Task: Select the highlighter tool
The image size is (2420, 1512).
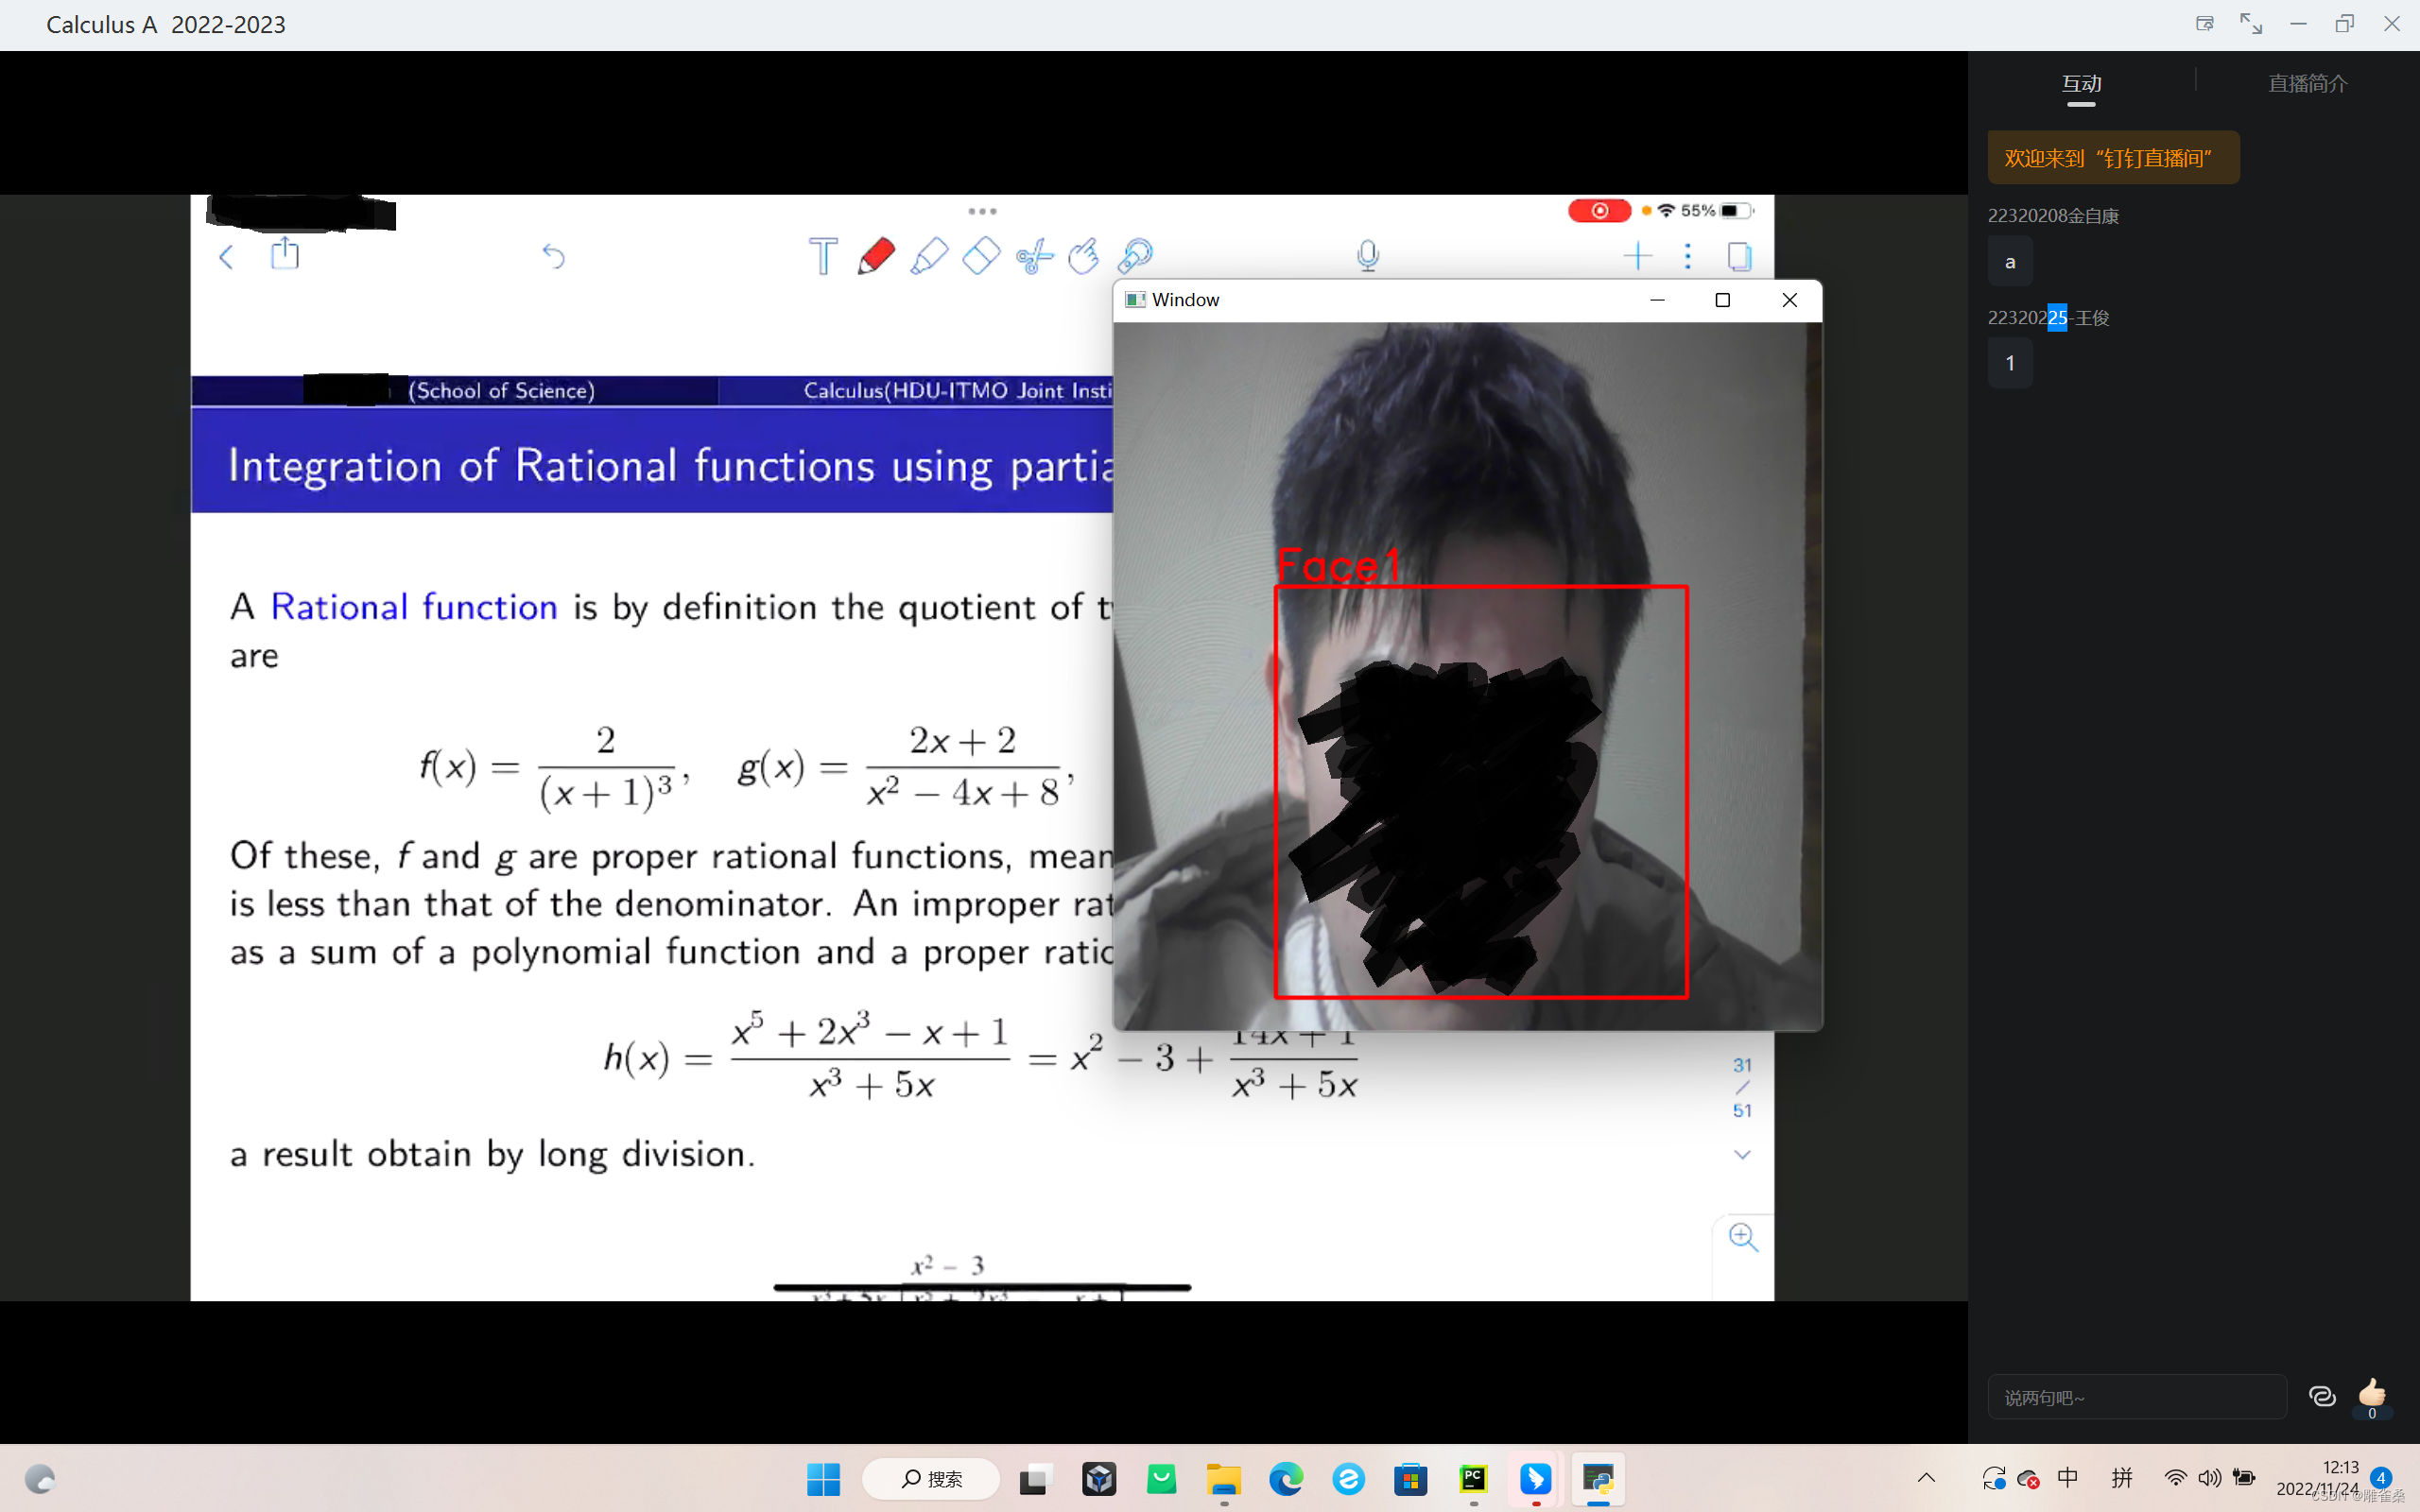Action: point(929,256)
